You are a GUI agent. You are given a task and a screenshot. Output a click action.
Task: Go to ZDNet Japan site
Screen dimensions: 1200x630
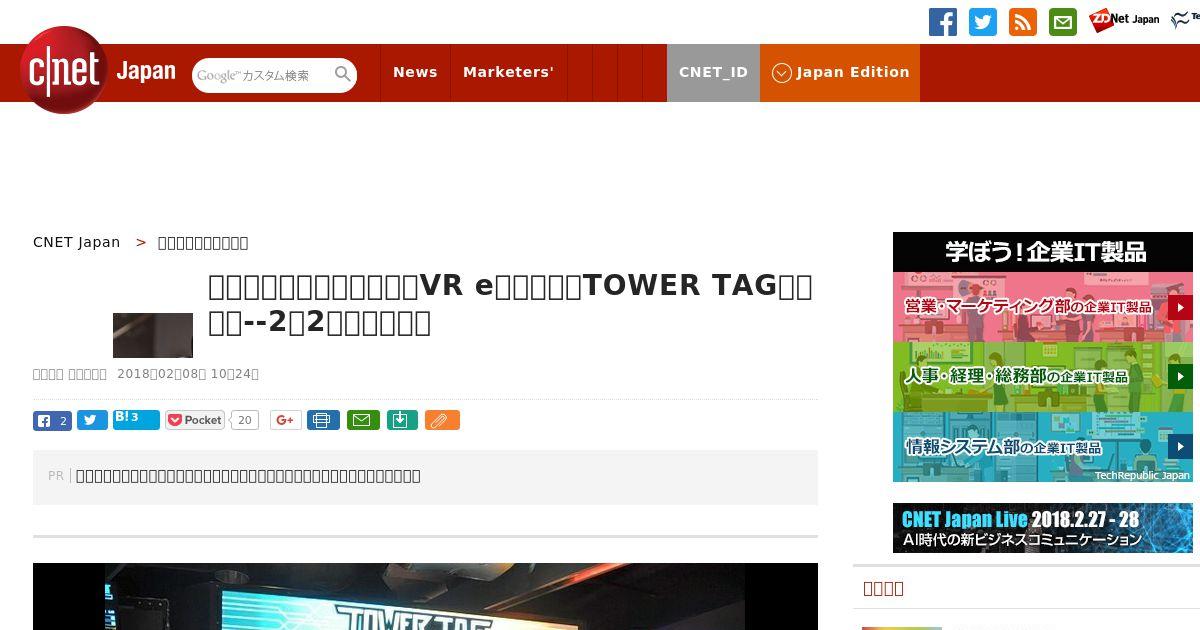coord(1125,19)
